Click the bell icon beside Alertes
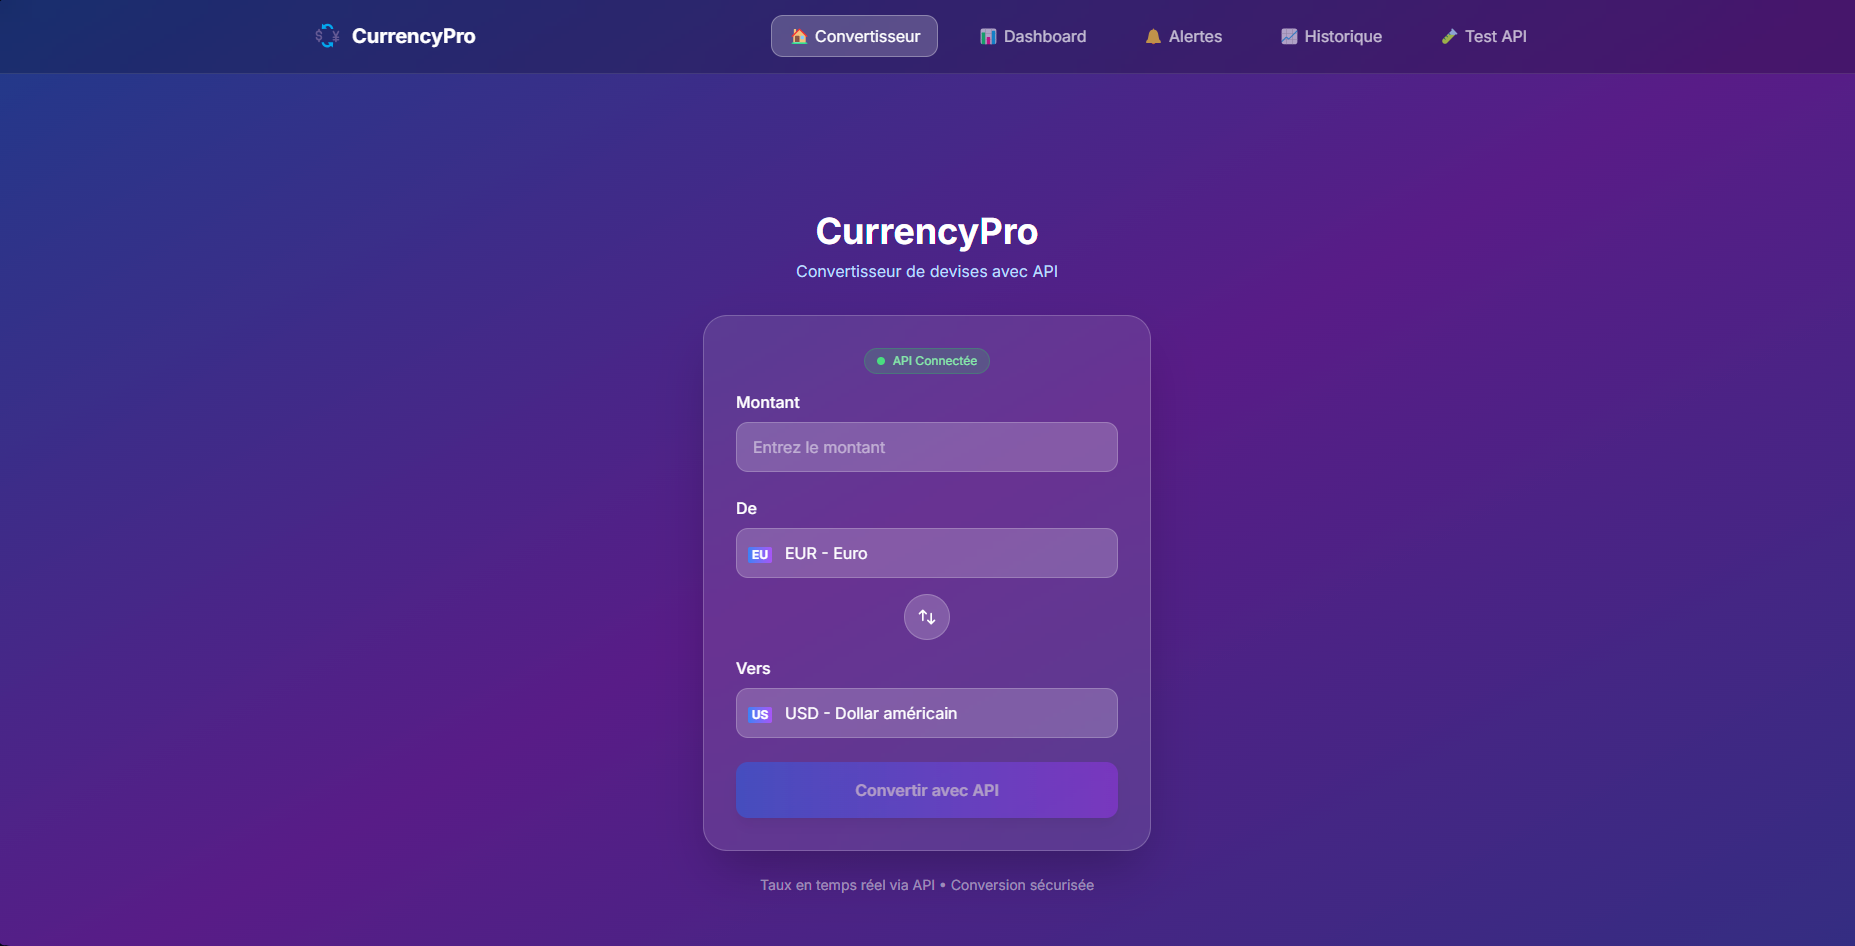Screen dimensions: 1855x946 [x=1153, y=36]
